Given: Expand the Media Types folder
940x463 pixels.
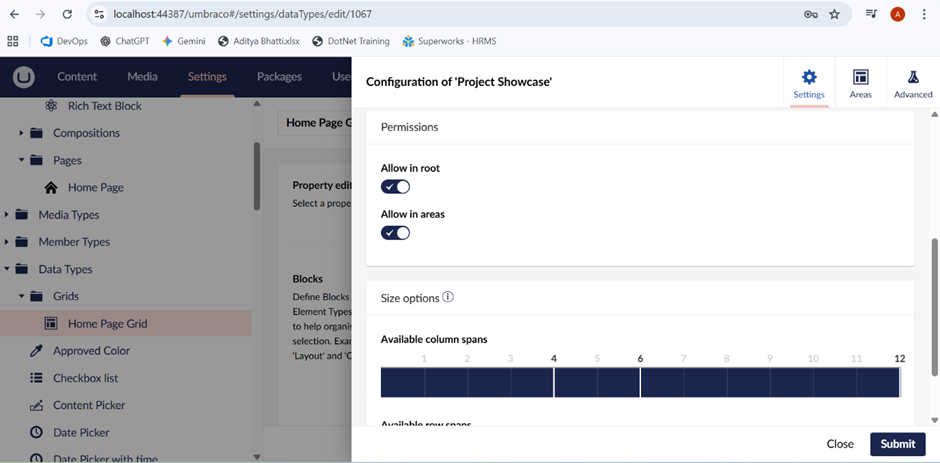Looking at the screenshot, I should tap(8, 215).
